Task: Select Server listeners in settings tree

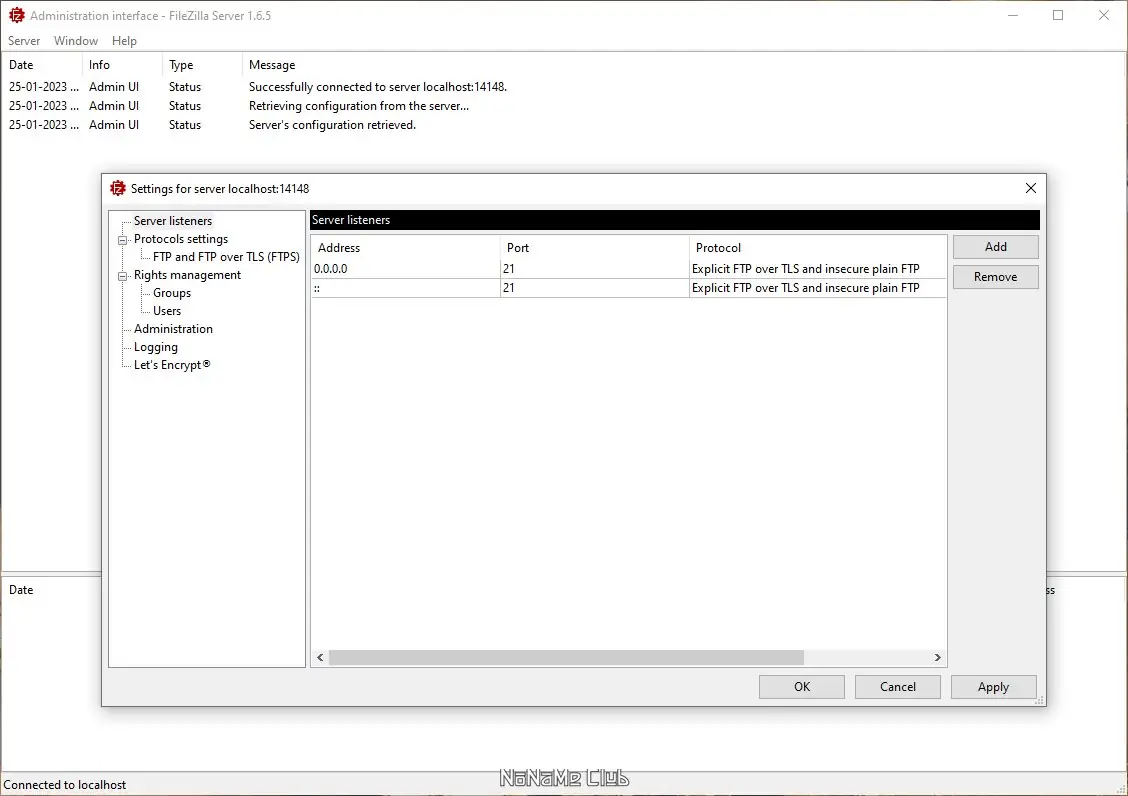Action: [x=173, y=221]
